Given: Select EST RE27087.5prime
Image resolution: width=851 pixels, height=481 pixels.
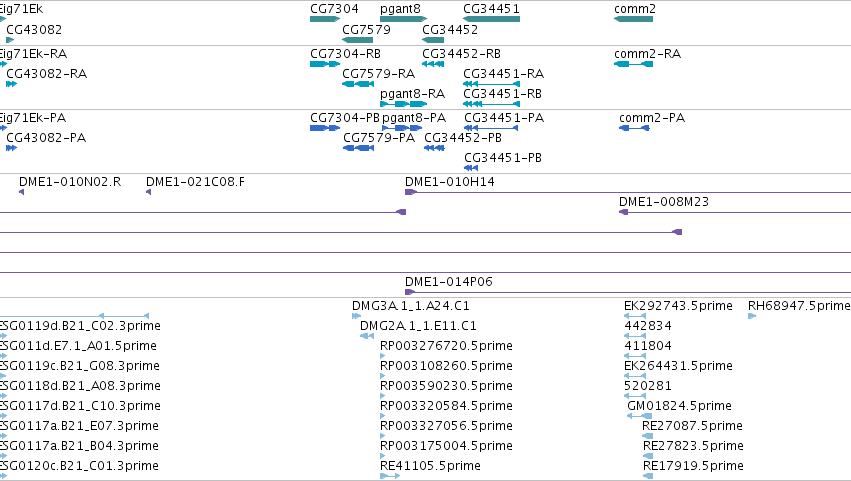Looking at the screenshot, I should 692,426.
